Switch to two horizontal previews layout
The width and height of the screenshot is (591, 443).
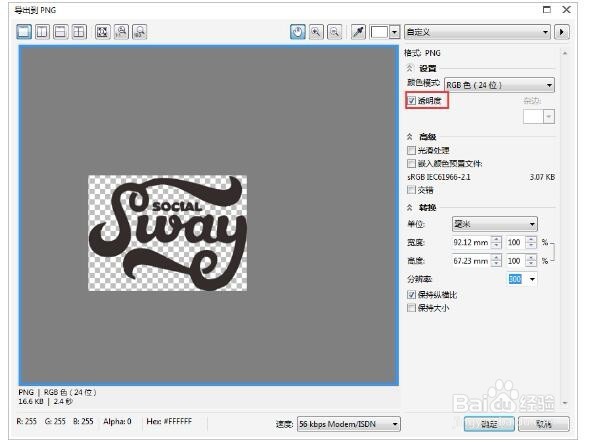point(60,32)
